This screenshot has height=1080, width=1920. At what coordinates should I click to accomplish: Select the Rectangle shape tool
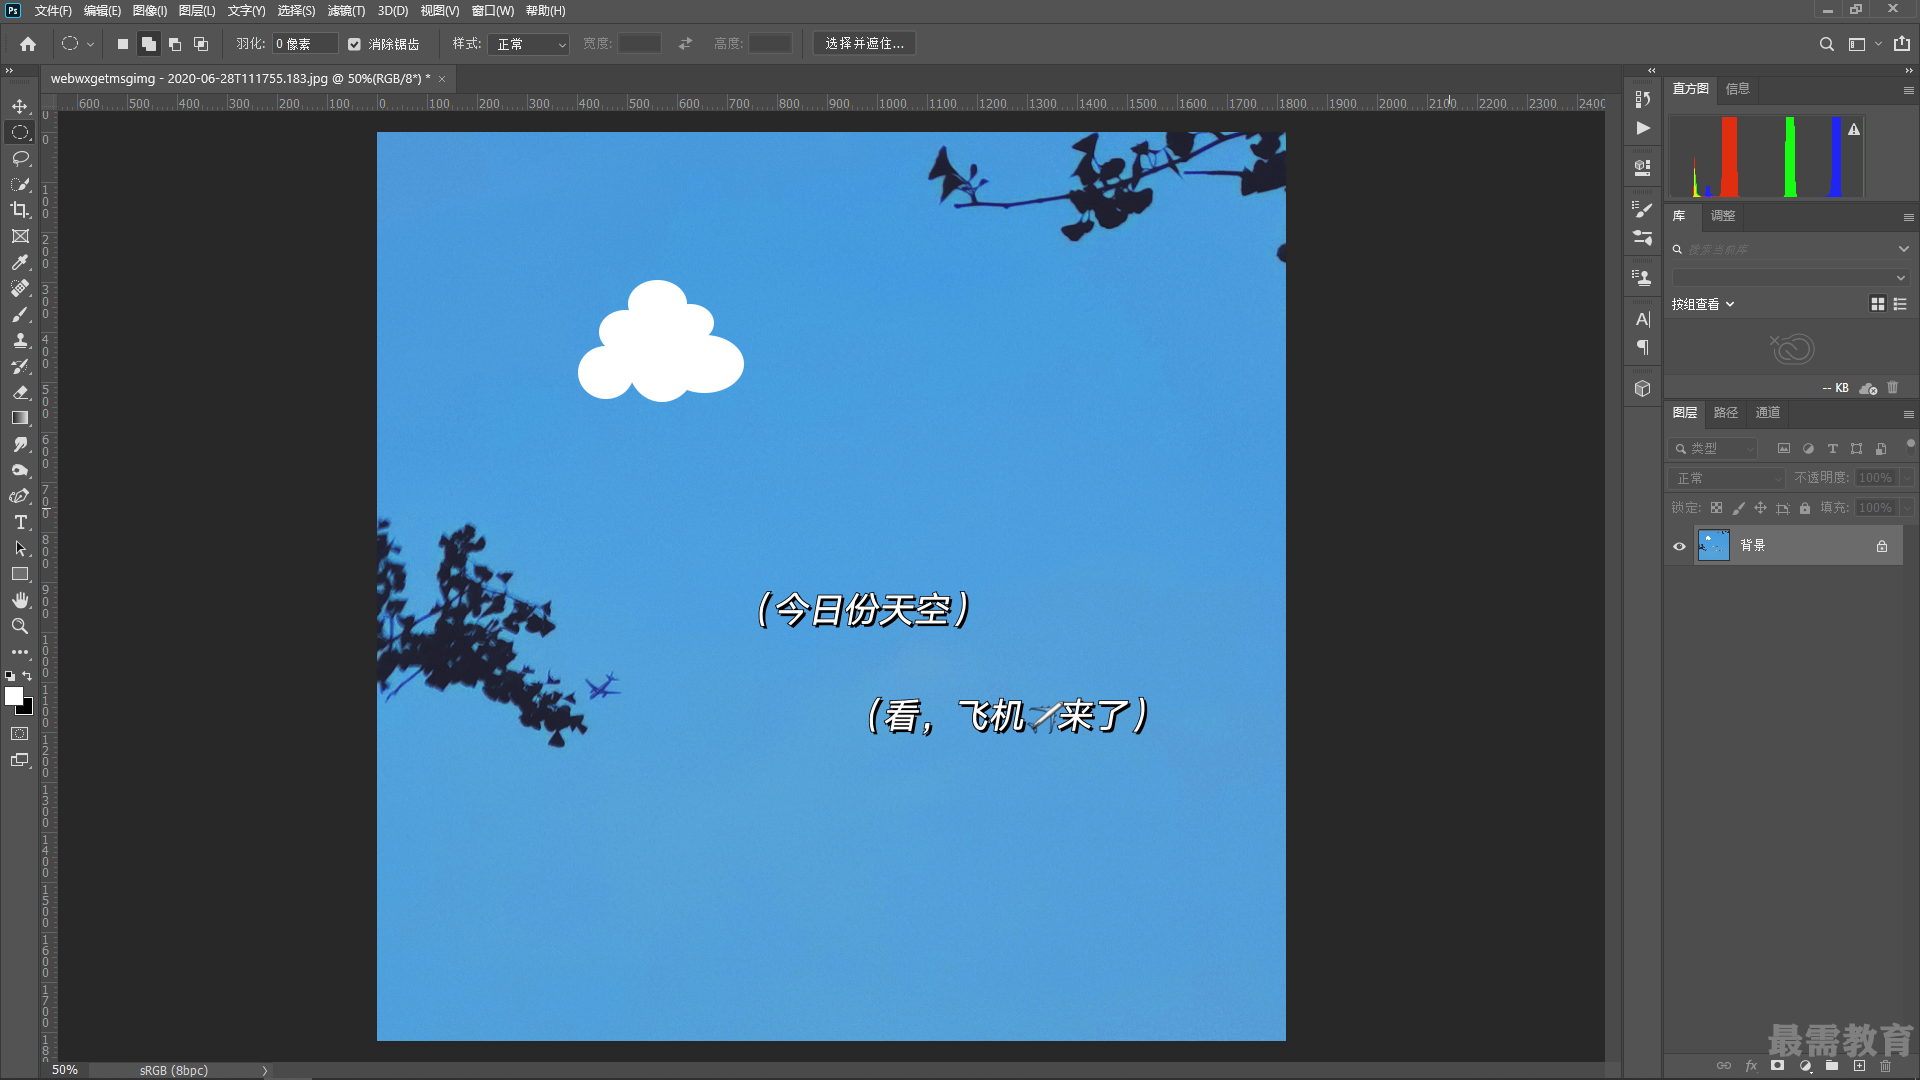[x=20, y=574]
